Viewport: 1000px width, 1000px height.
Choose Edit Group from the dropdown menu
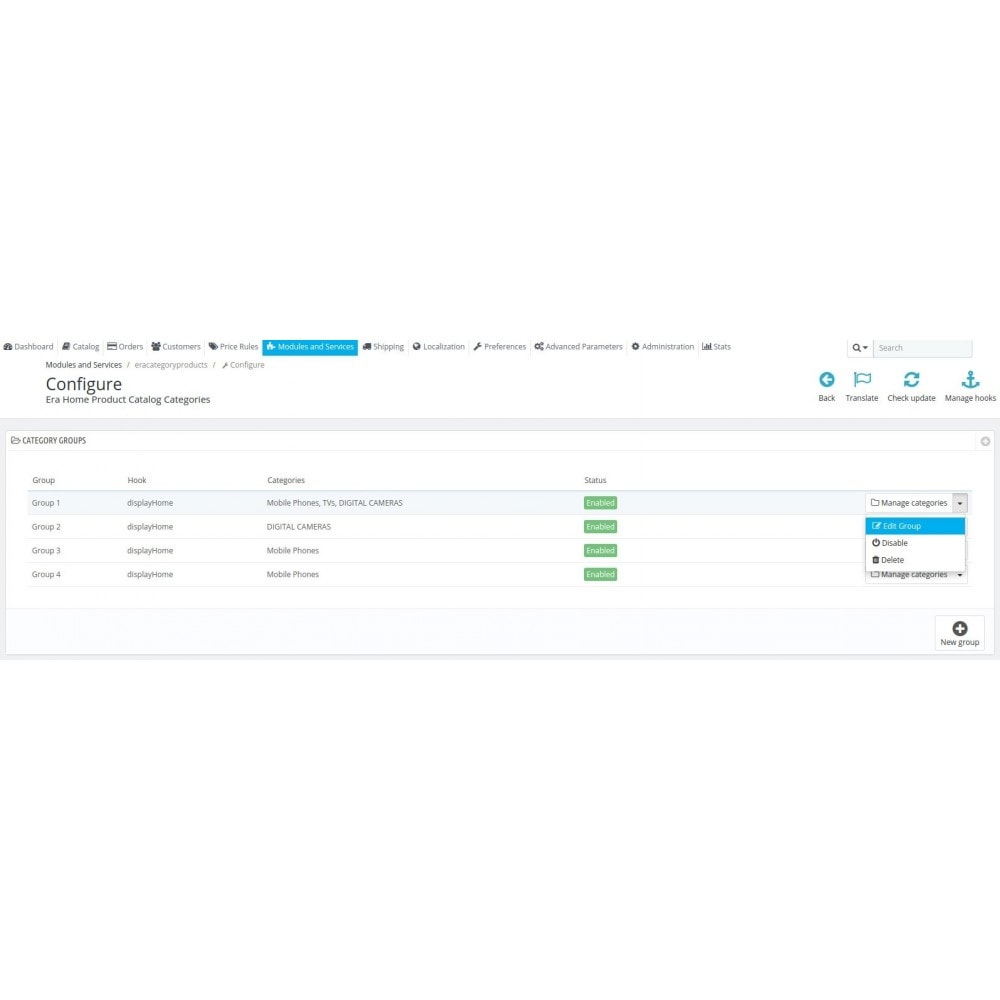point(915,526)
